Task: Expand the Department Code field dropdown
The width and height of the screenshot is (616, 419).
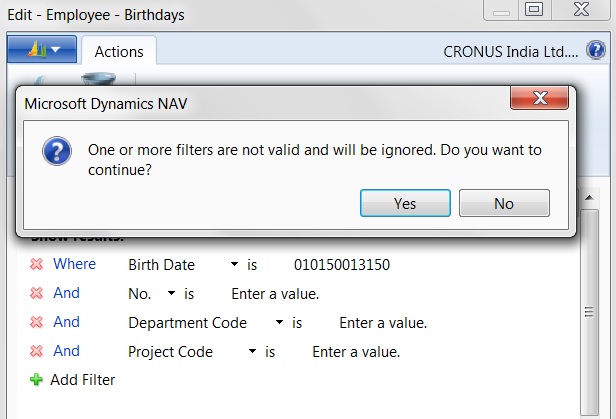Action: coord(279,322)
